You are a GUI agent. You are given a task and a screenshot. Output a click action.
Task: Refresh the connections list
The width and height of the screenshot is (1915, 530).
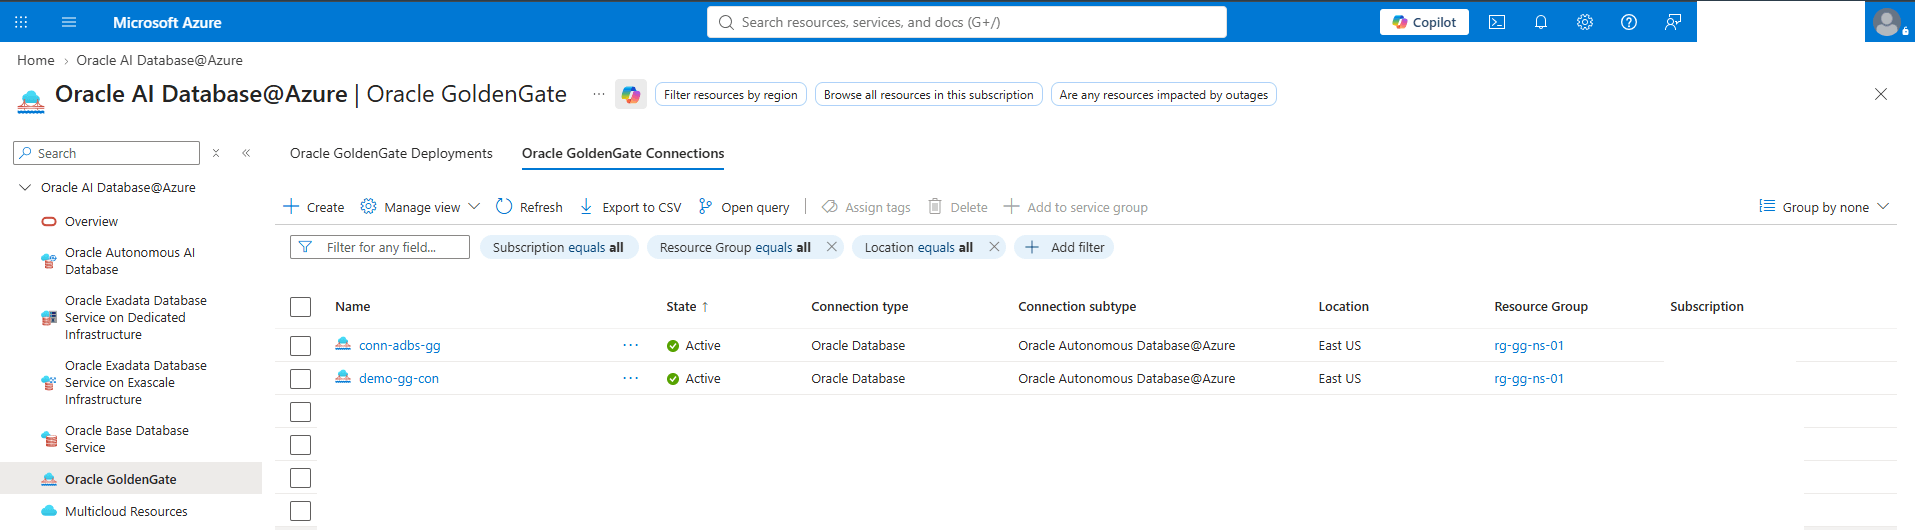point(529,207)
